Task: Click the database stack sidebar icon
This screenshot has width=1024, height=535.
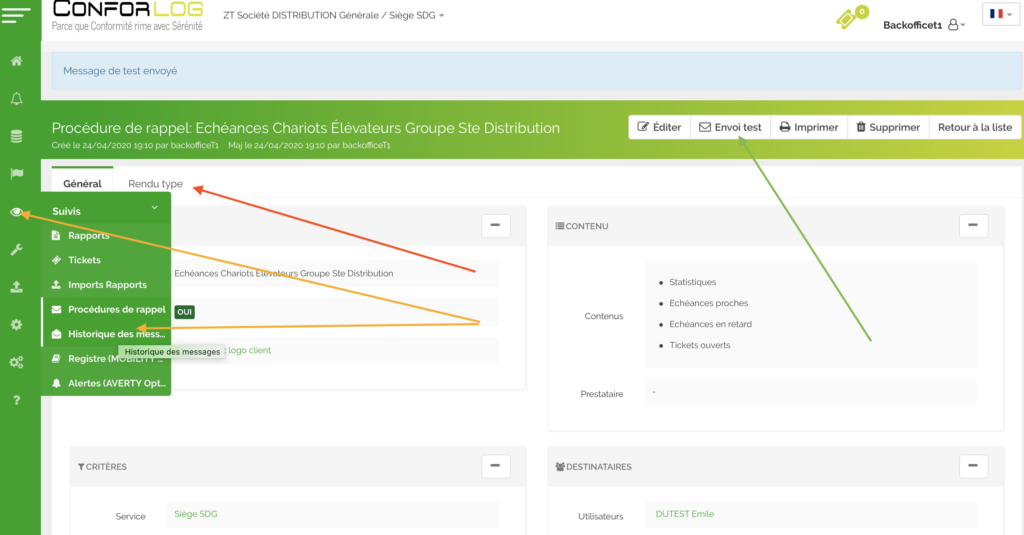Action: tap(17, 136)
